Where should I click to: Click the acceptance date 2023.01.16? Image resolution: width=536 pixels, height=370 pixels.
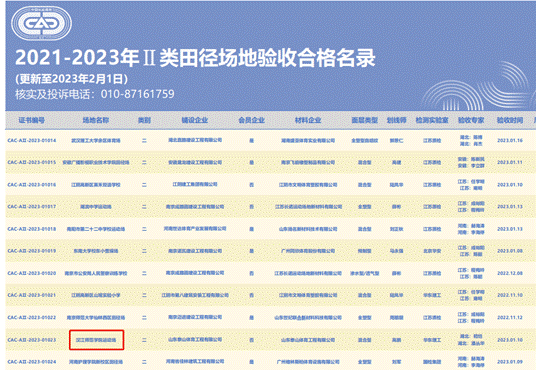[x=510, y=141]
